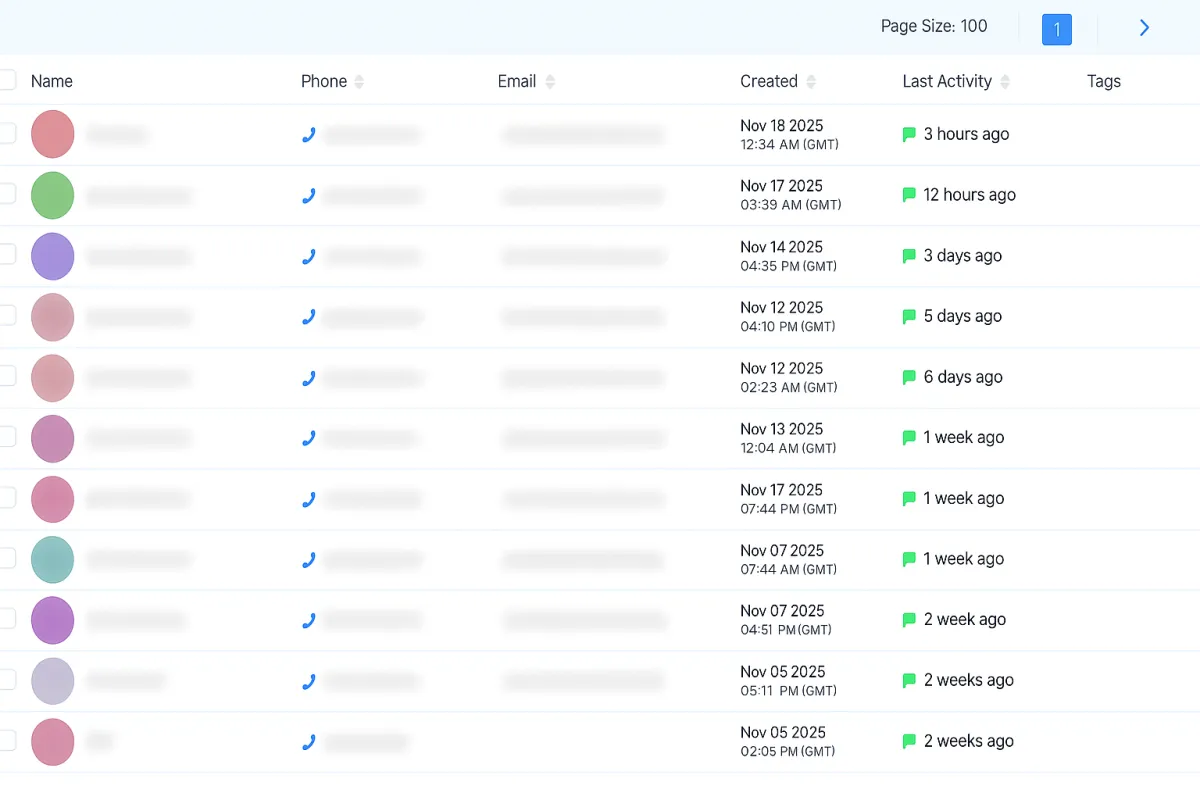The image size is (1200, 800).
Task: Click the Tags column header
Action: pos(1104,82)
